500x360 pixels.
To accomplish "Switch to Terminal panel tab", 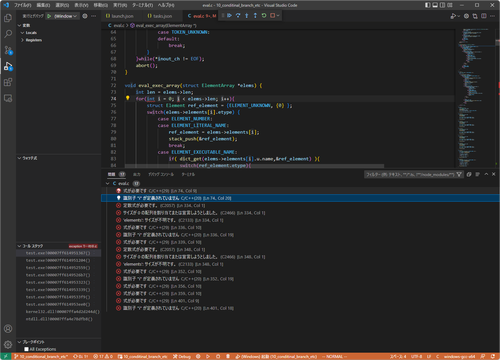I will pyautogui.click(x=188, y=174).
